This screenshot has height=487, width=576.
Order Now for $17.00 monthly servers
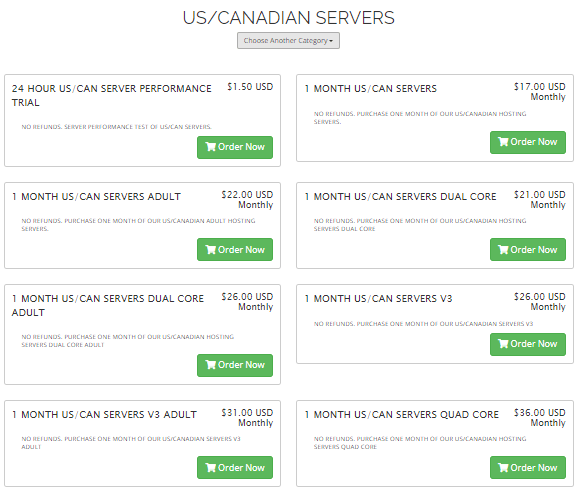(528, 142)
